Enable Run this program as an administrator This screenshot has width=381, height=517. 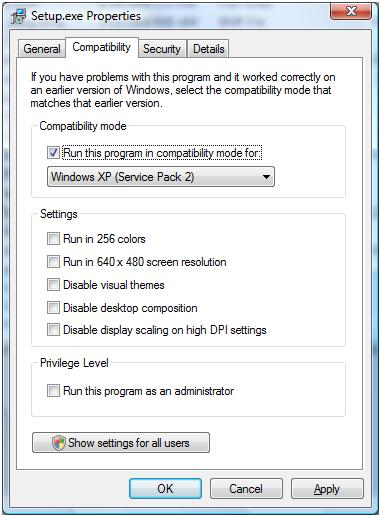pos(53,390)
